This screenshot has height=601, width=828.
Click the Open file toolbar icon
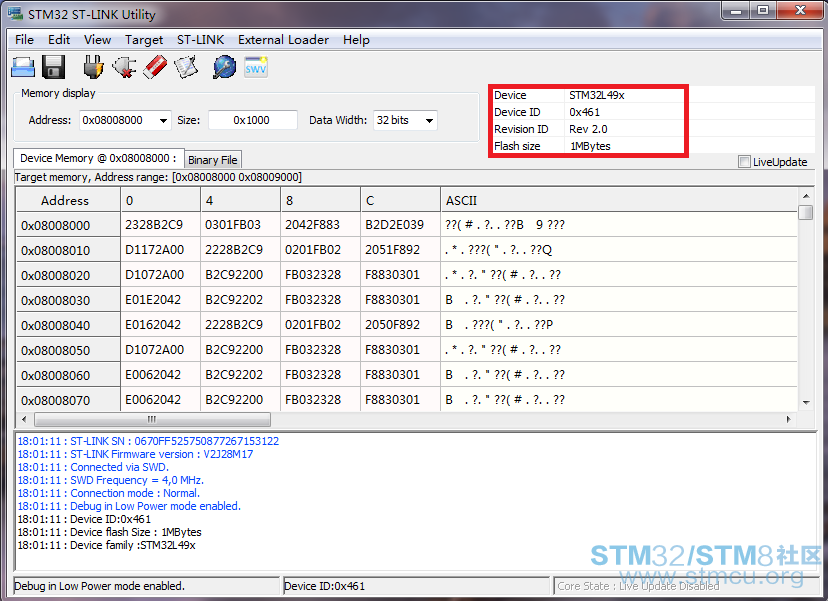click(23, 68)
